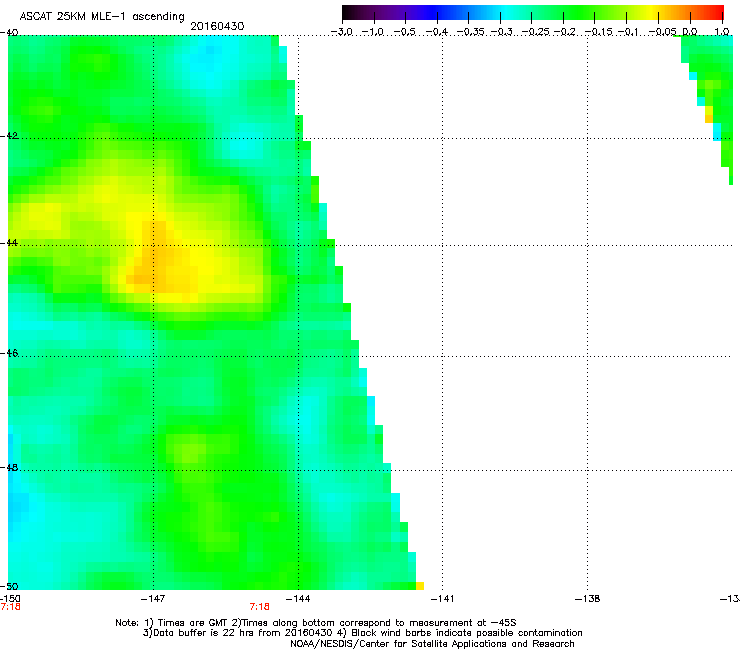Click the 'ASCAT 25KM MLE-1 ascending' title
Image resolution: width=740 pixels, height=650 pixels.
102,17
